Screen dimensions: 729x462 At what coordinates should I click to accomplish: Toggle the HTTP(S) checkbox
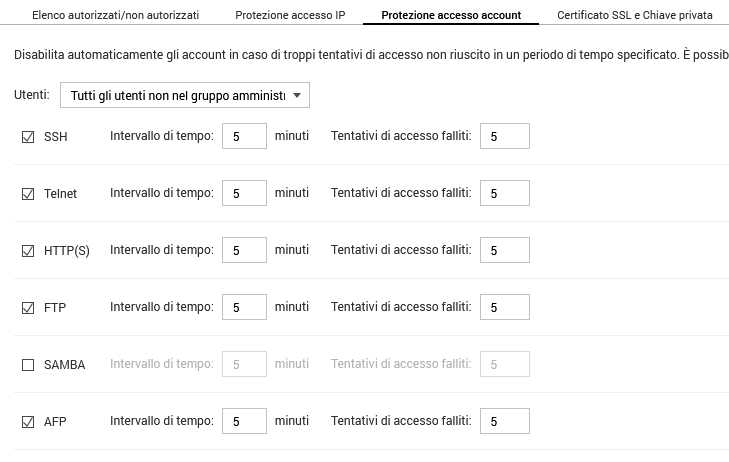point(28,251)
